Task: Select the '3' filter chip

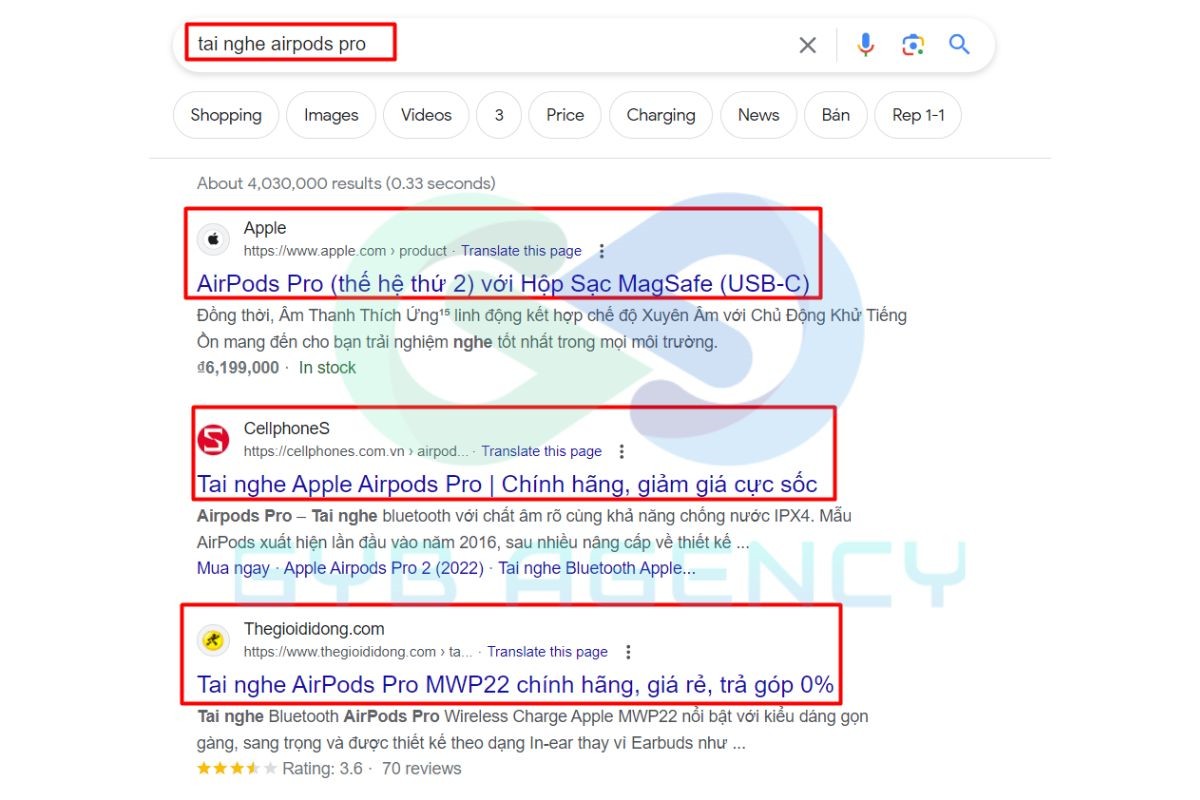Action: pyautogui.click(x=499, y=115)
